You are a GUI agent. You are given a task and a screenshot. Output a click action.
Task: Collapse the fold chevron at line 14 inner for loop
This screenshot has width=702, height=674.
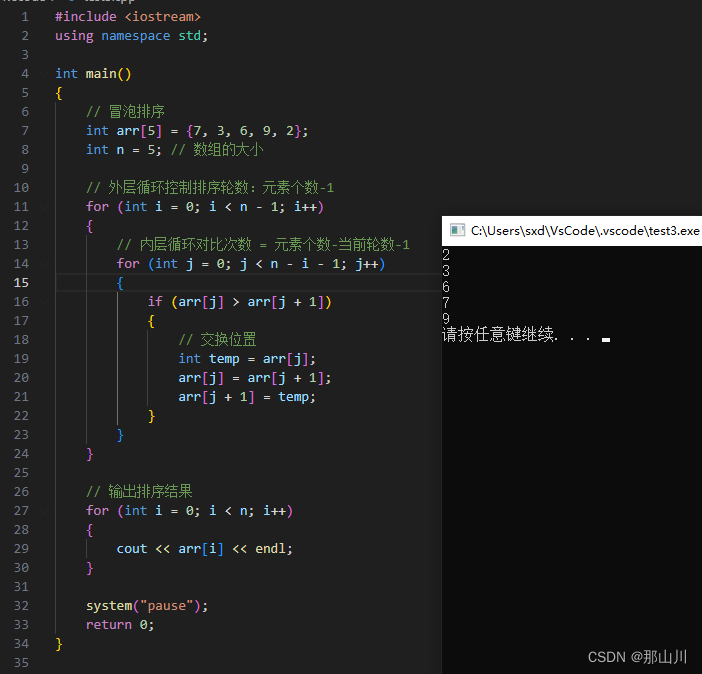pyautogui.click(x=44, y=264)
